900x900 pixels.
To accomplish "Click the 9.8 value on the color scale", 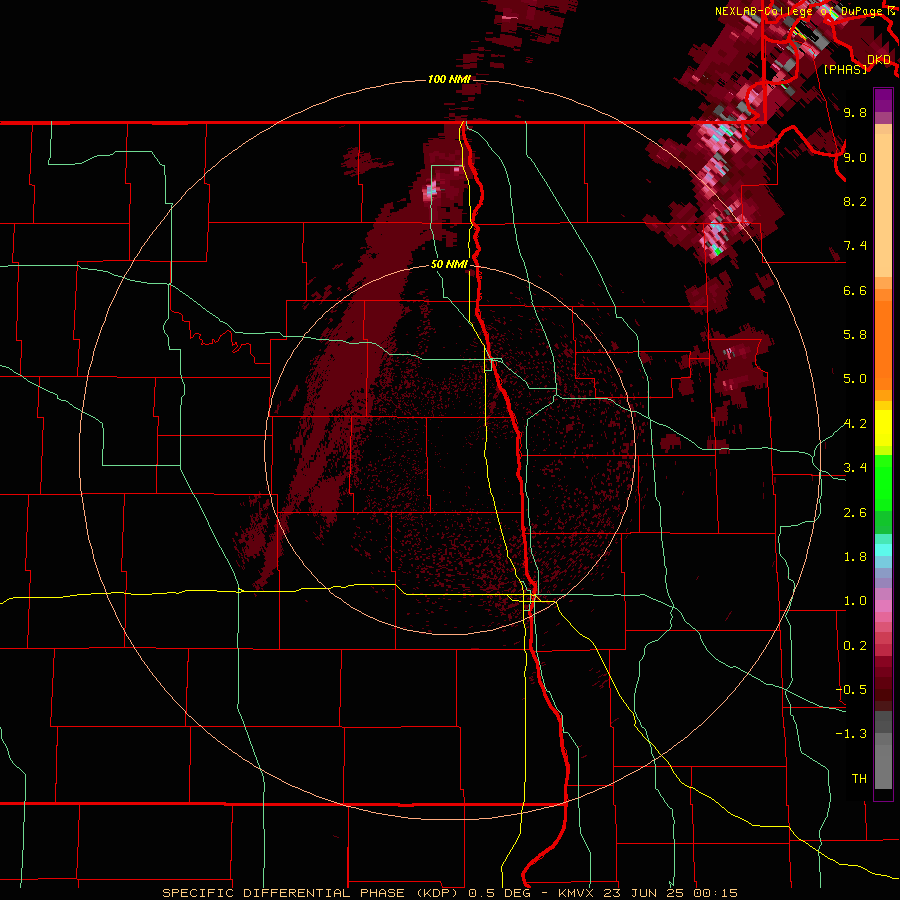I will pos(855,112).
